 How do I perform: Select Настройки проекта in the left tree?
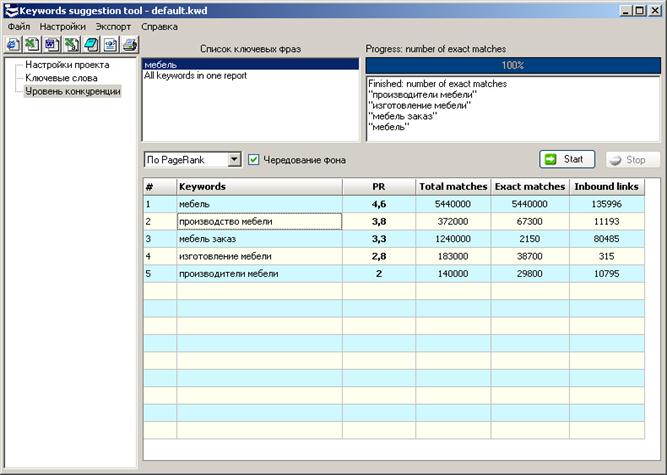(x=67, y=65)
